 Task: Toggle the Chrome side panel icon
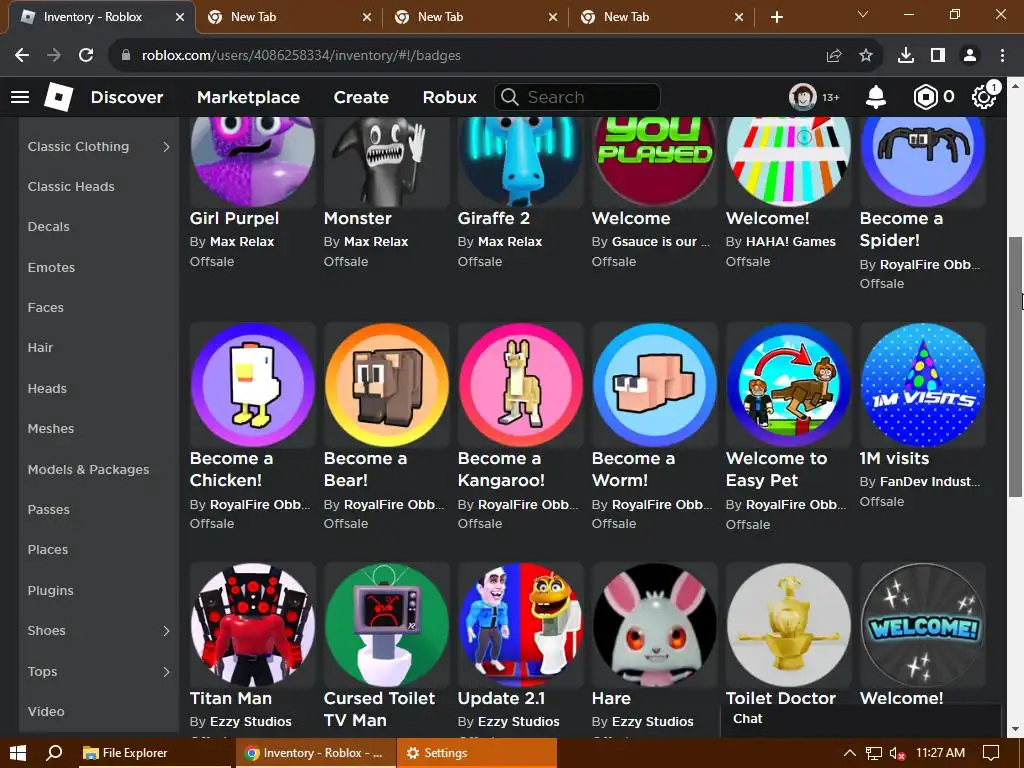[x=938, y=56]
